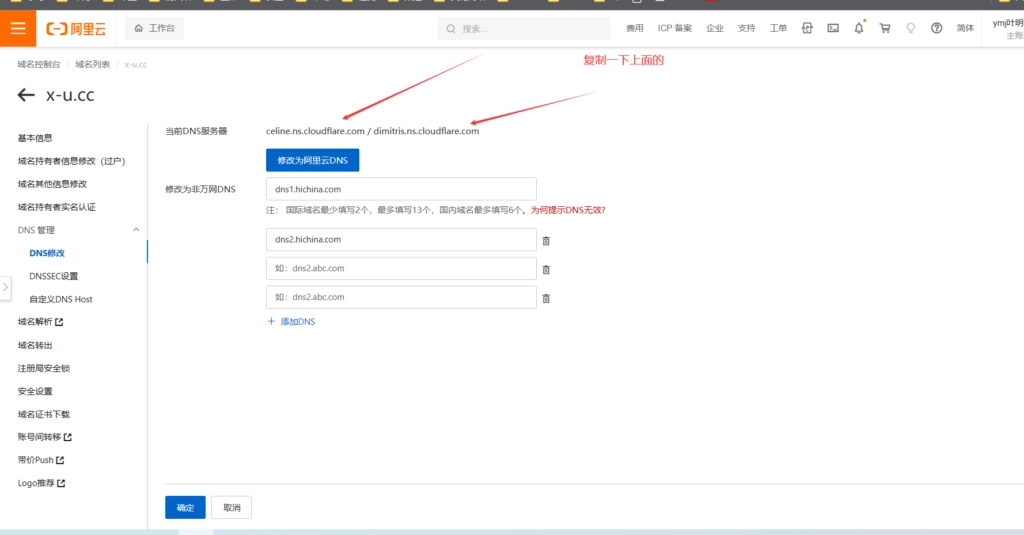Image resolution: width=1024 pixels, height=535 pixels.
Task: Open 账号间转移 external link
Action: tap(44, 436)
